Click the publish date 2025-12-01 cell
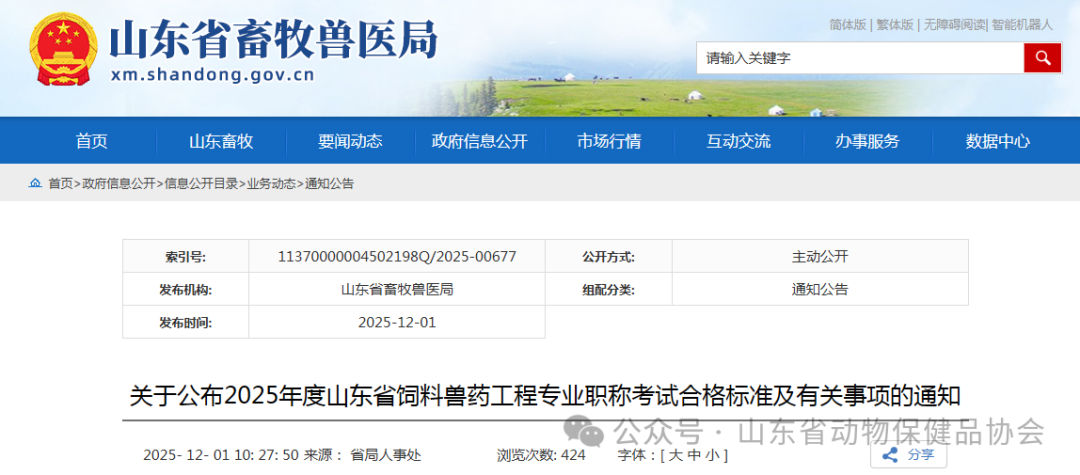 (397, 321)
